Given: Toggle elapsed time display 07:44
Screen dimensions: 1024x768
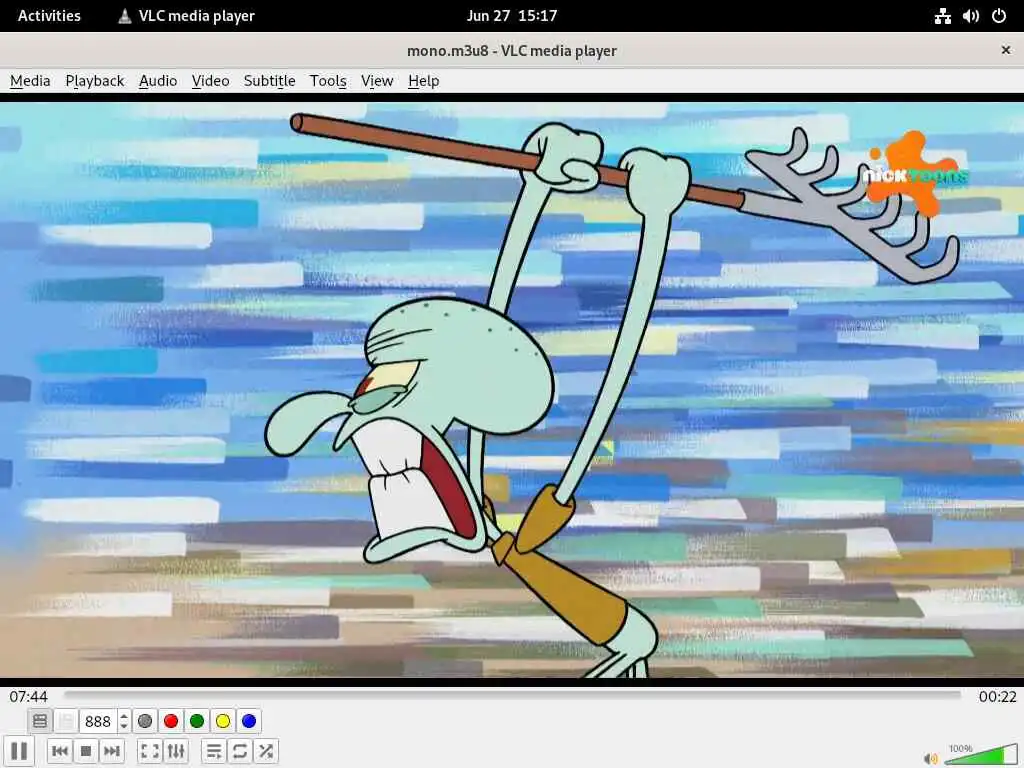Looking at the screenshot, I should click(x=28, y=696).
